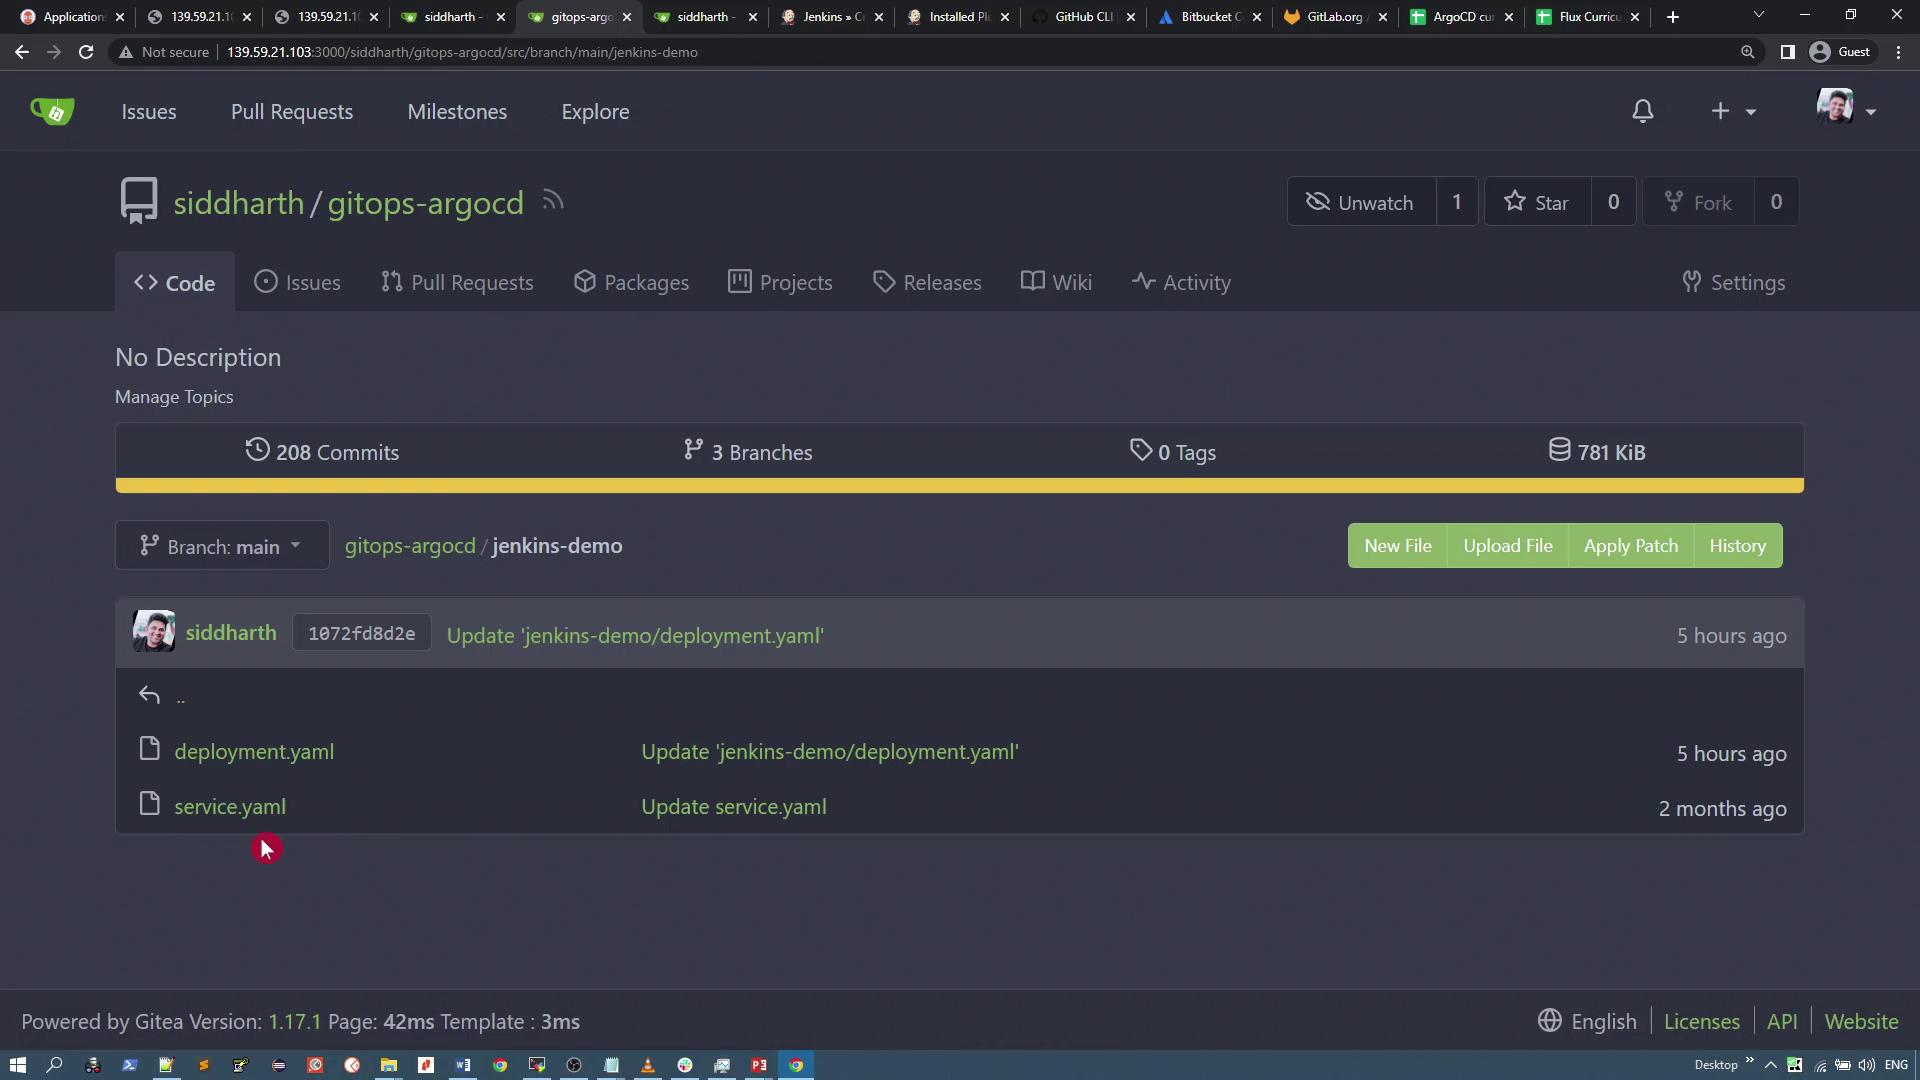
Task: Click the browser reload icon
Action: tap(86, 52)
